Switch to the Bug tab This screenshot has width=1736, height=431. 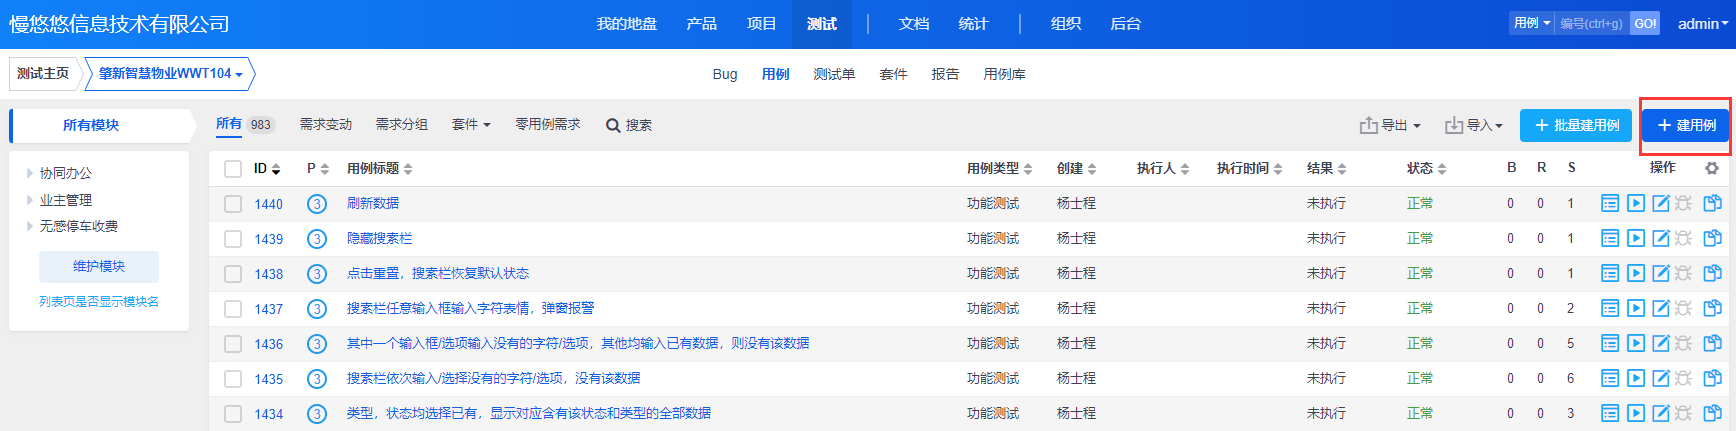pyautogui.click(x=725, y=74)
